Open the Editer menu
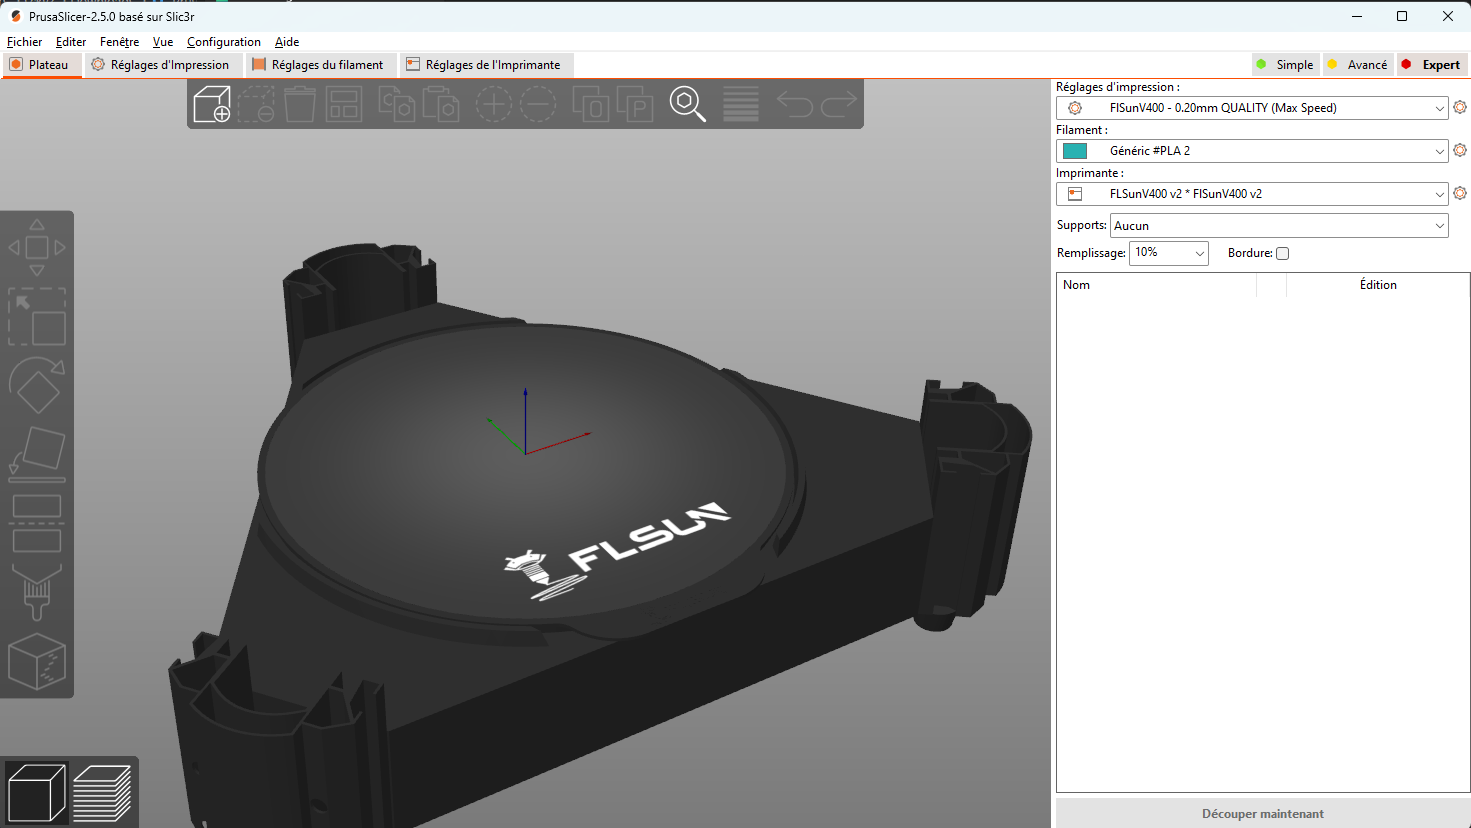1471x828 pixels. 71,42
